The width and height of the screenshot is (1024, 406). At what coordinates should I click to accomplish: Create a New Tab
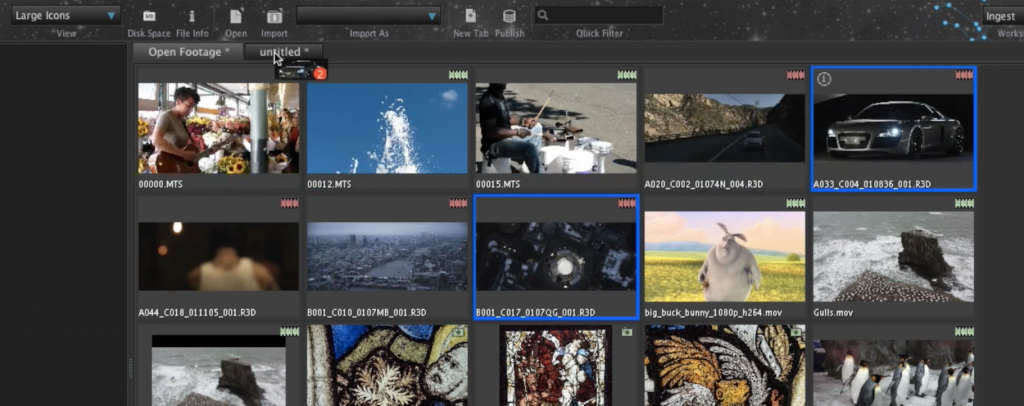[x=470, y=16]
